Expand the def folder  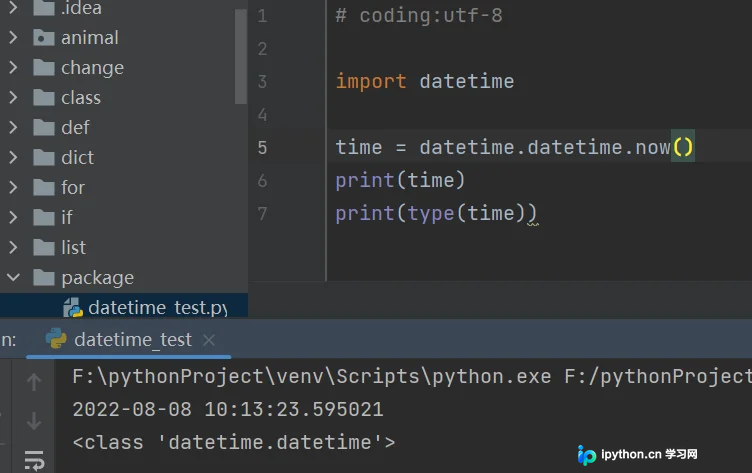[x=13, y=128]
